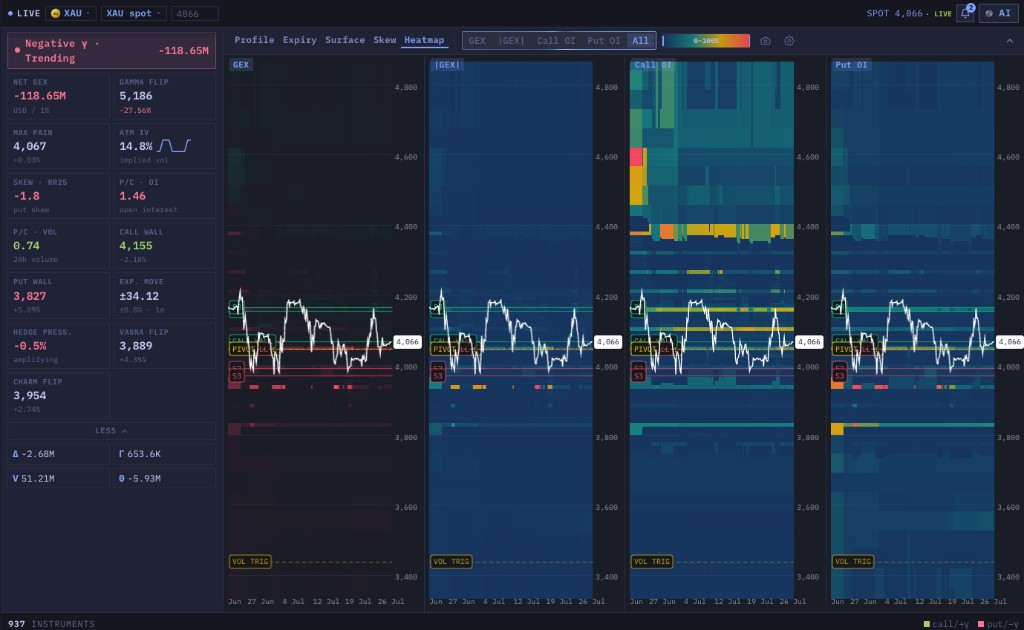Take a heatmap snapshot with camera icon
This screenshot has width=1024, height=630.
[765, 40]
